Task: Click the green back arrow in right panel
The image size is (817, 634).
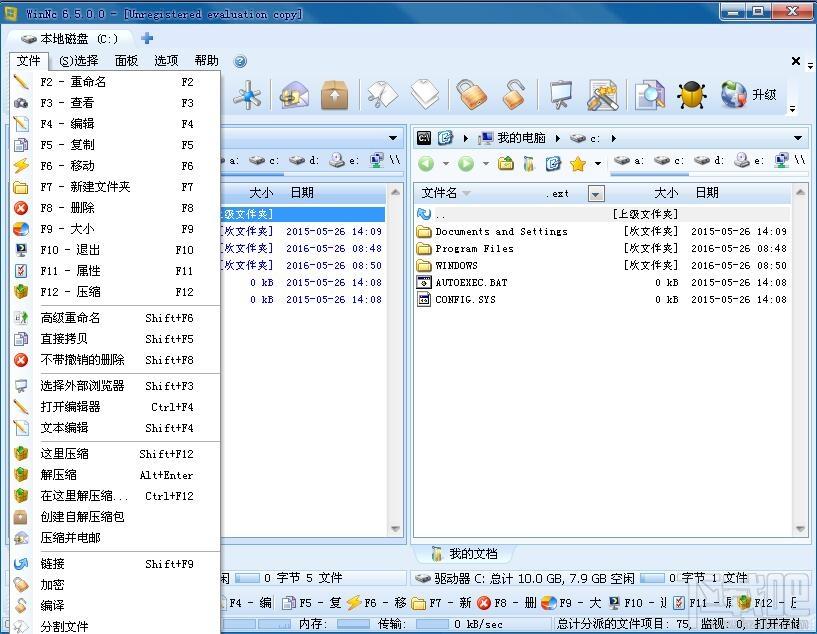Action: click(x=426, y=164)
